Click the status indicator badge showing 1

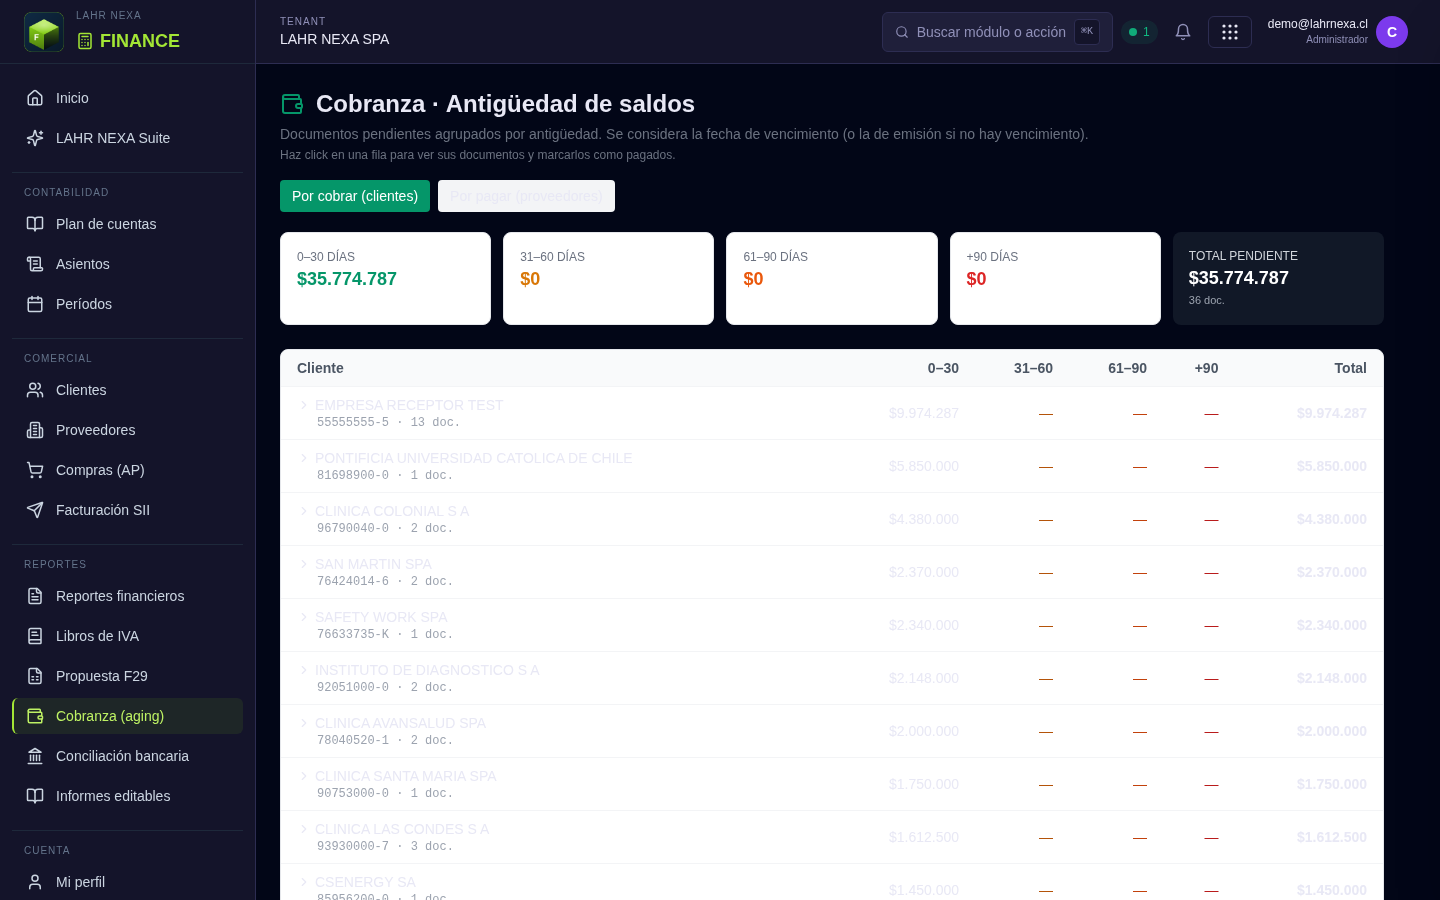[1139, 32]
